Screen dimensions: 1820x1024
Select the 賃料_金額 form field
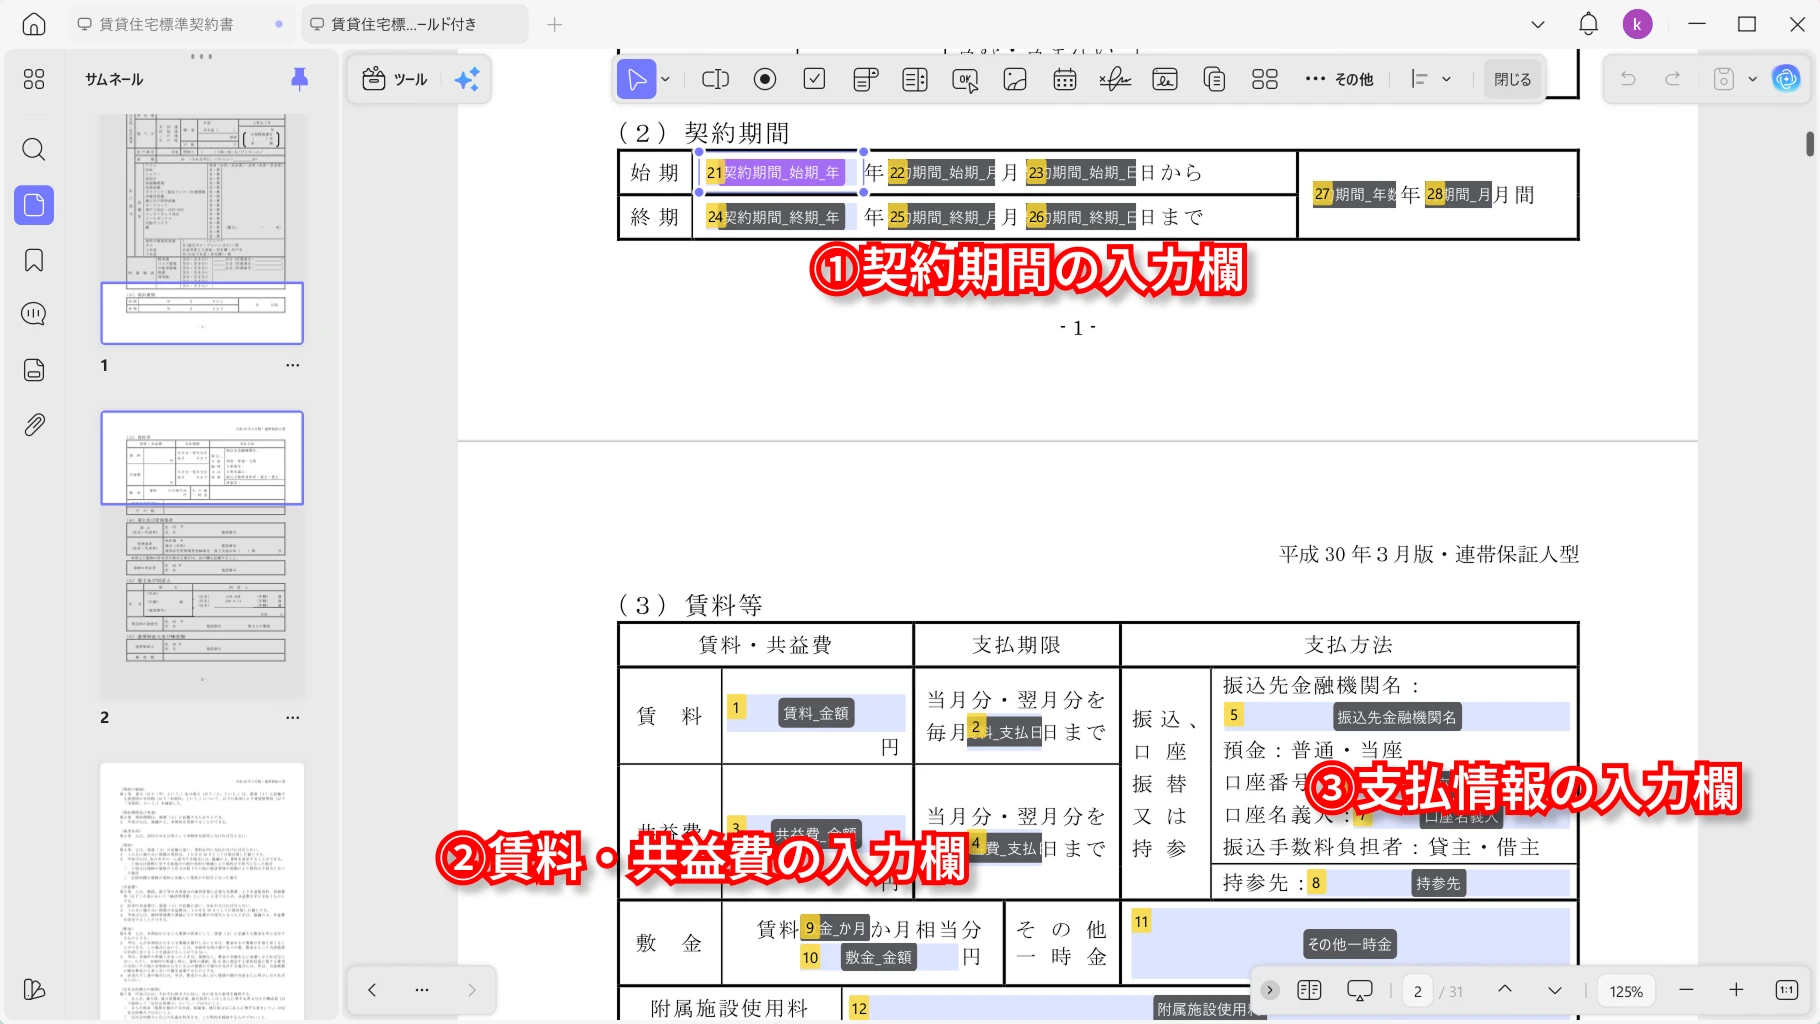[x=815, y=713]
